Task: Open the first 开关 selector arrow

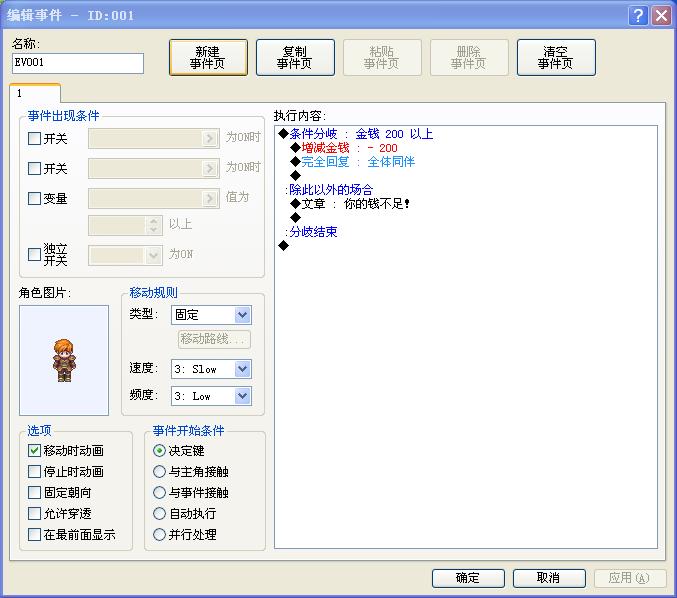Action: [x=210, y=139]
